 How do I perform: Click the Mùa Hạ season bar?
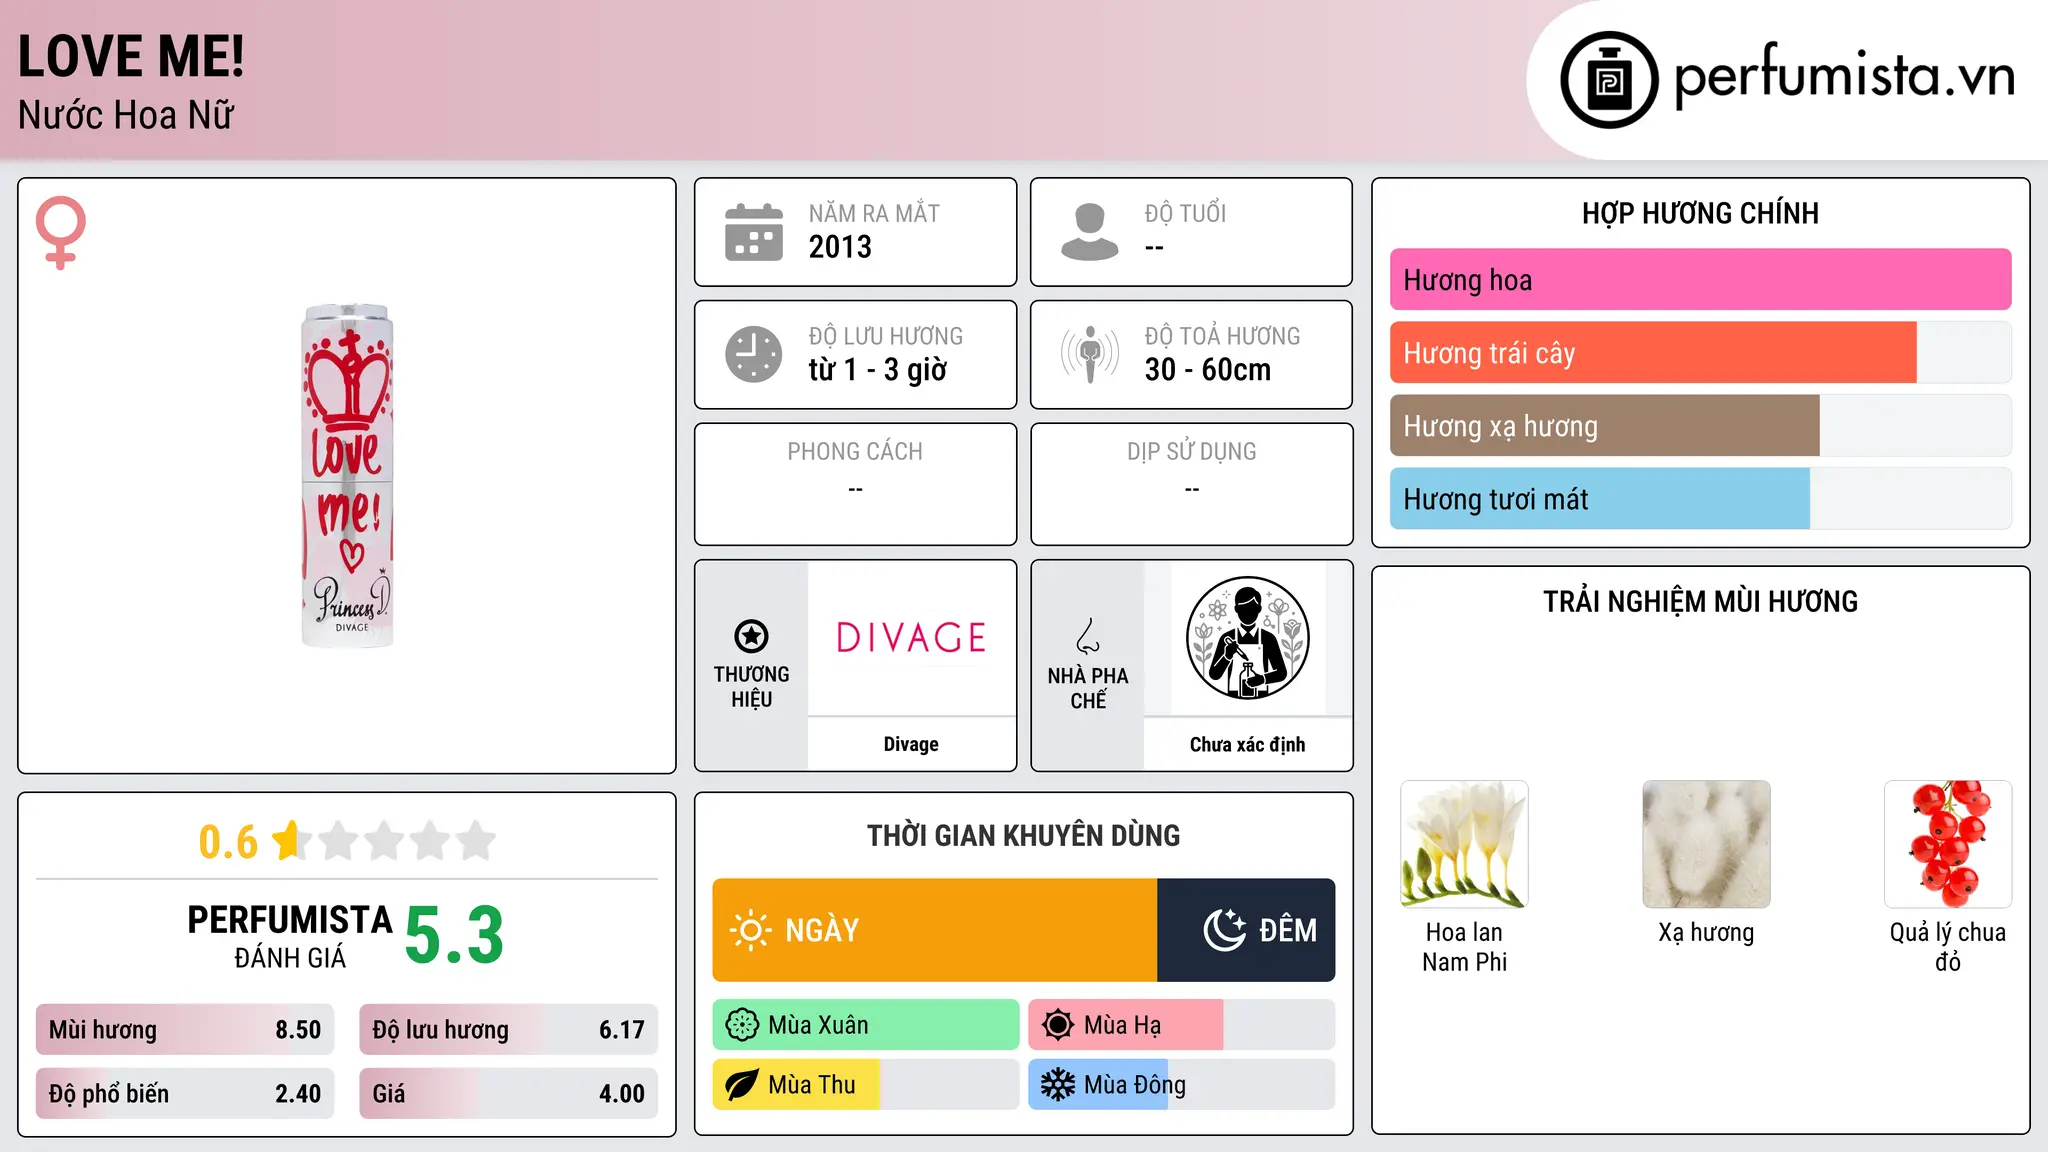[x=1182, y=1025]
